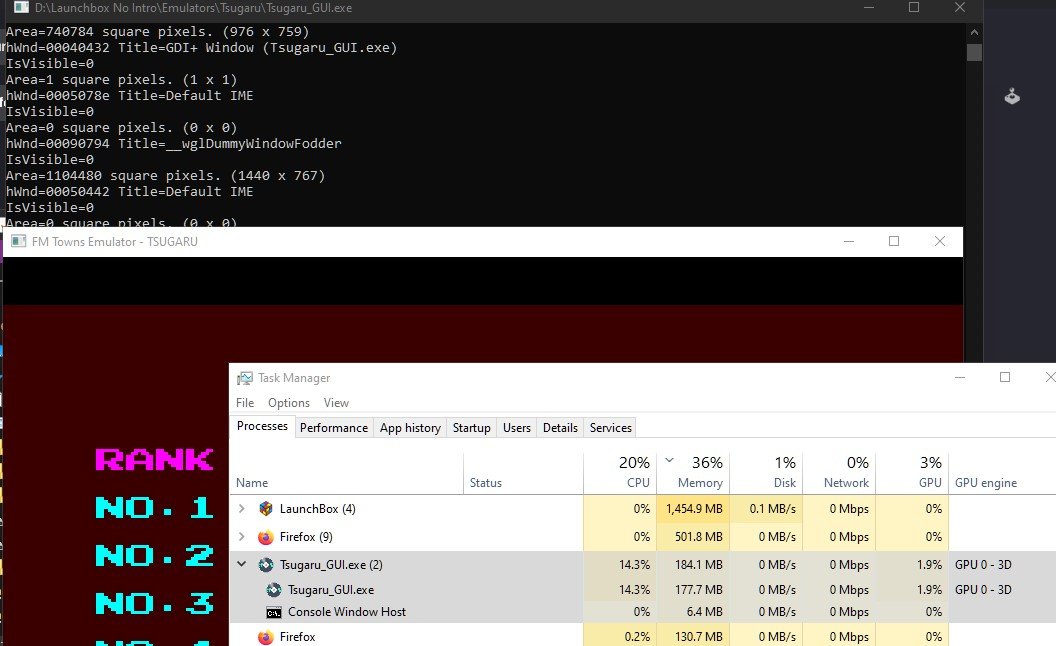1056x646 pixels.
Task: Minimize the FM Towns Emulator window
Action: click(849, 241)
